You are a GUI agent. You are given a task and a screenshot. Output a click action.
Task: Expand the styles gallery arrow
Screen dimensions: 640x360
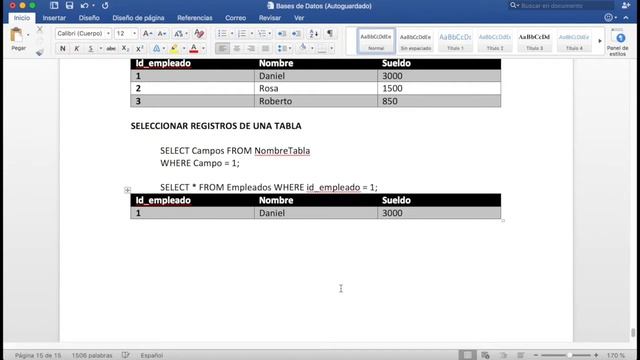click(600, 41)
